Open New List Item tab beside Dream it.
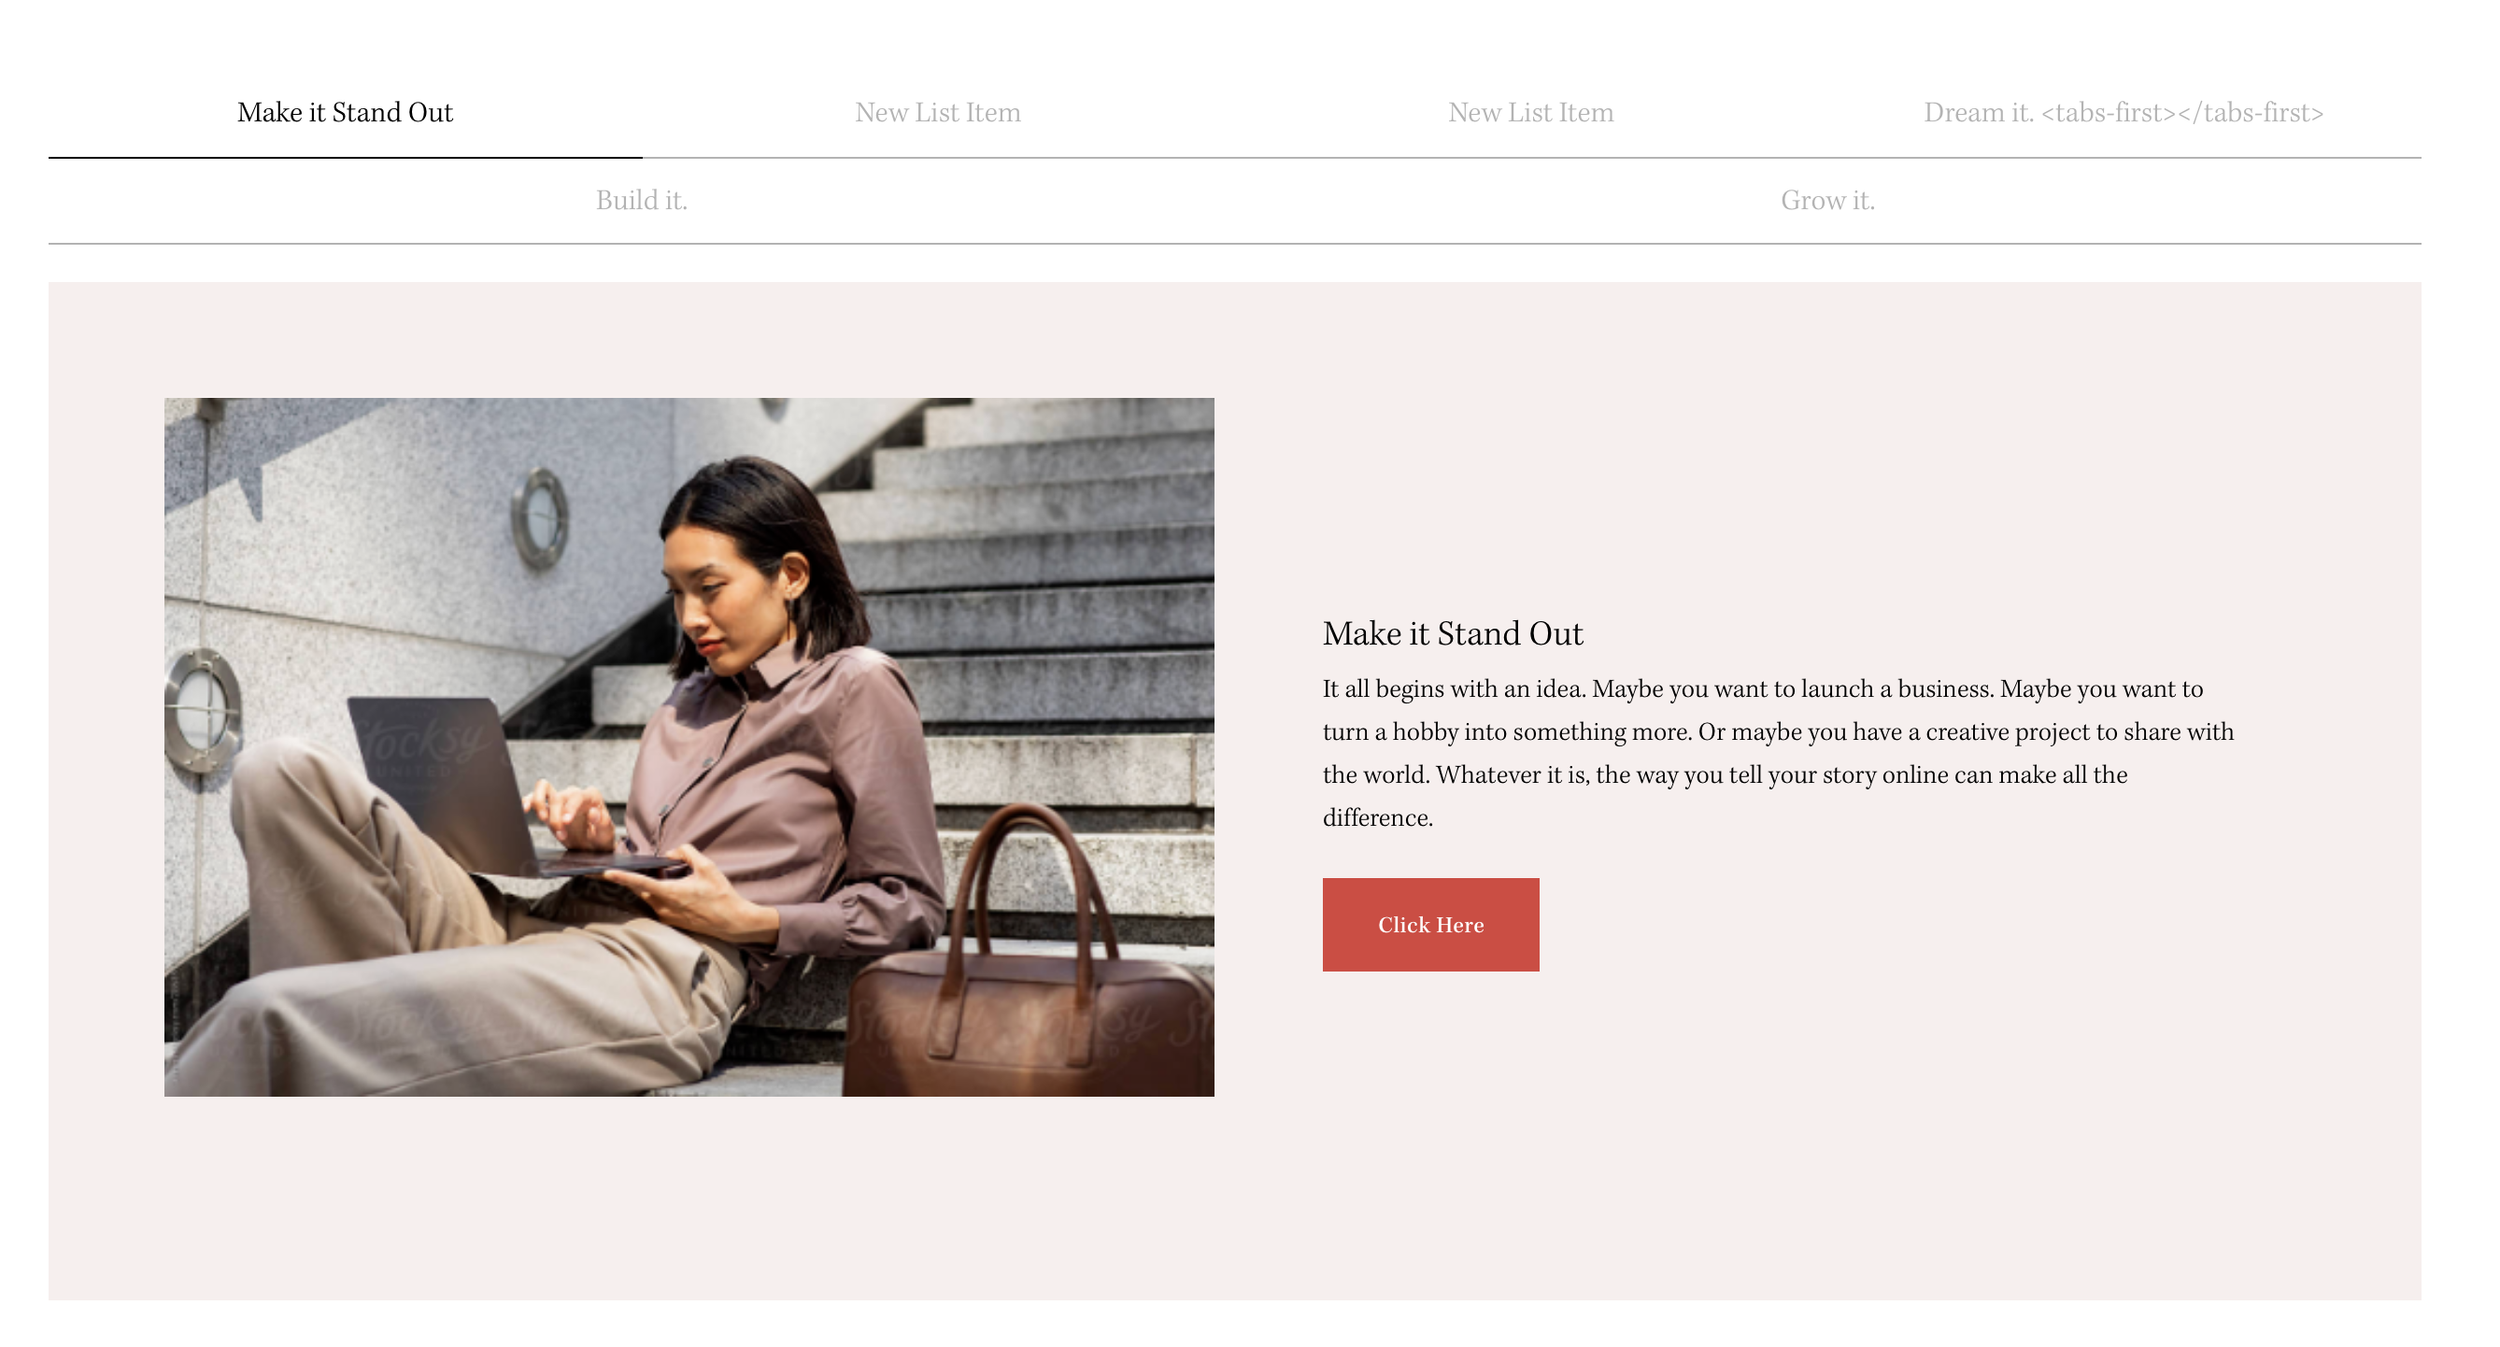This screenshot has width=2500, height=1347. tap(1531, 113)
